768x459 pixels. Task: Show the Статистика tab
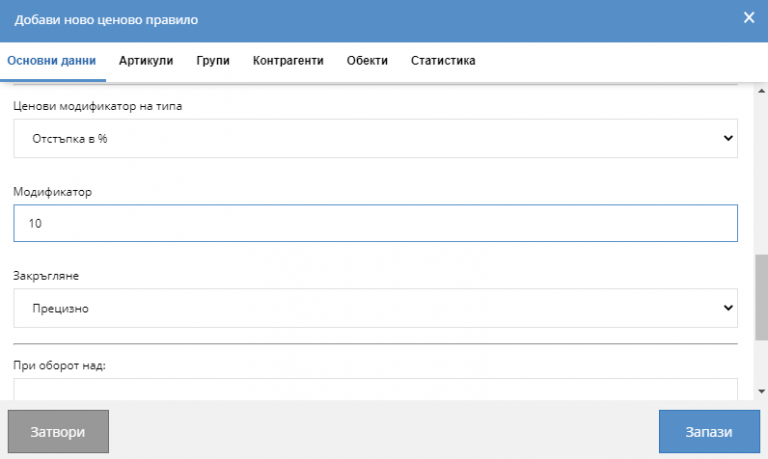[443, 61]
